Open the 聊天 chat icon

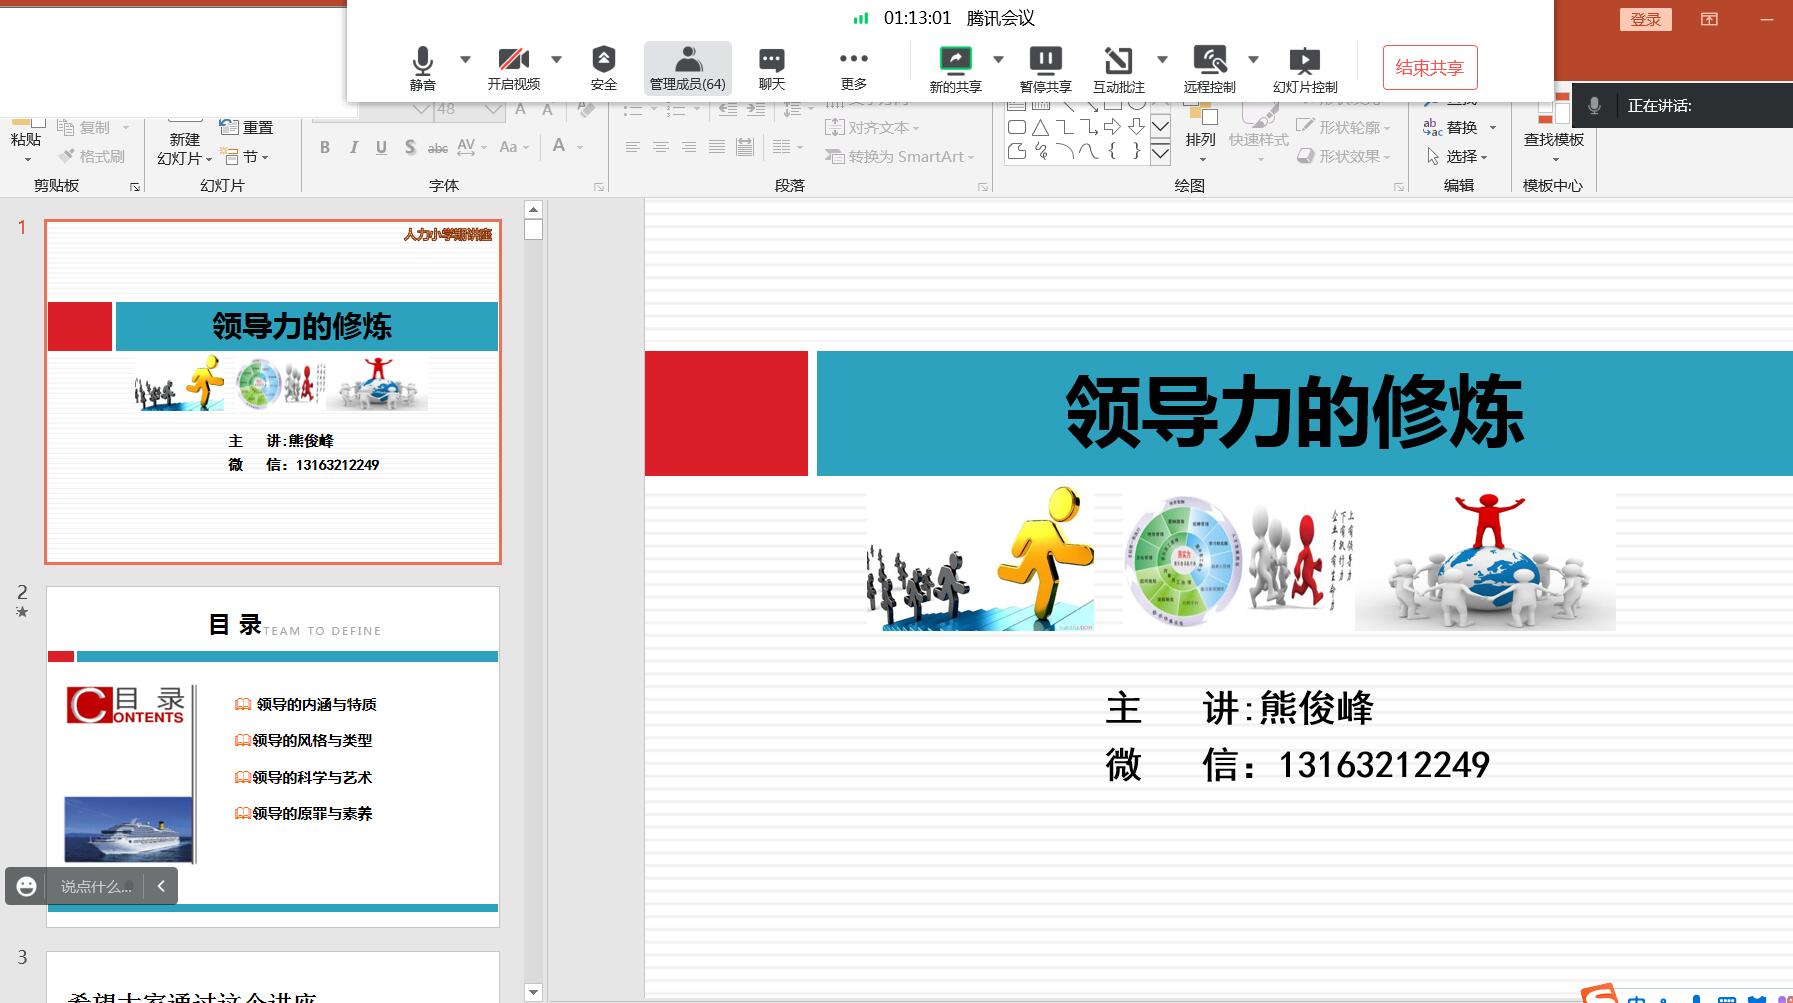point(771,68)
